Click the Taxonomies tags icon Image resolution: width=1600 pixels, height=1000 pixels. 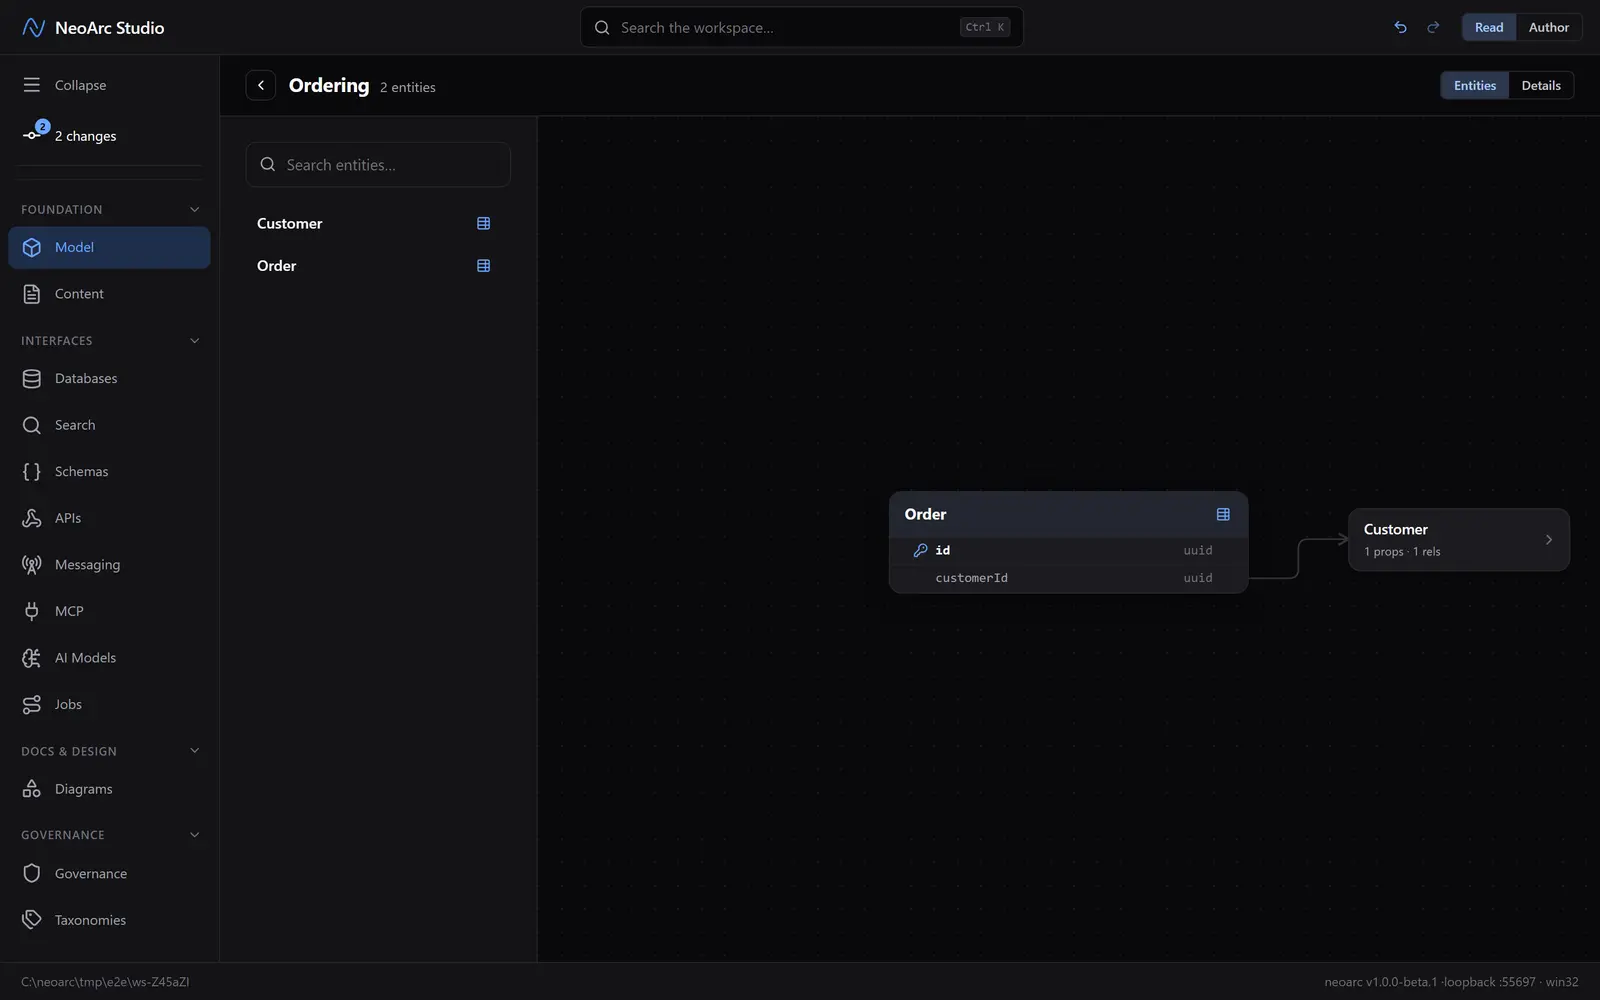pos(32,920)
